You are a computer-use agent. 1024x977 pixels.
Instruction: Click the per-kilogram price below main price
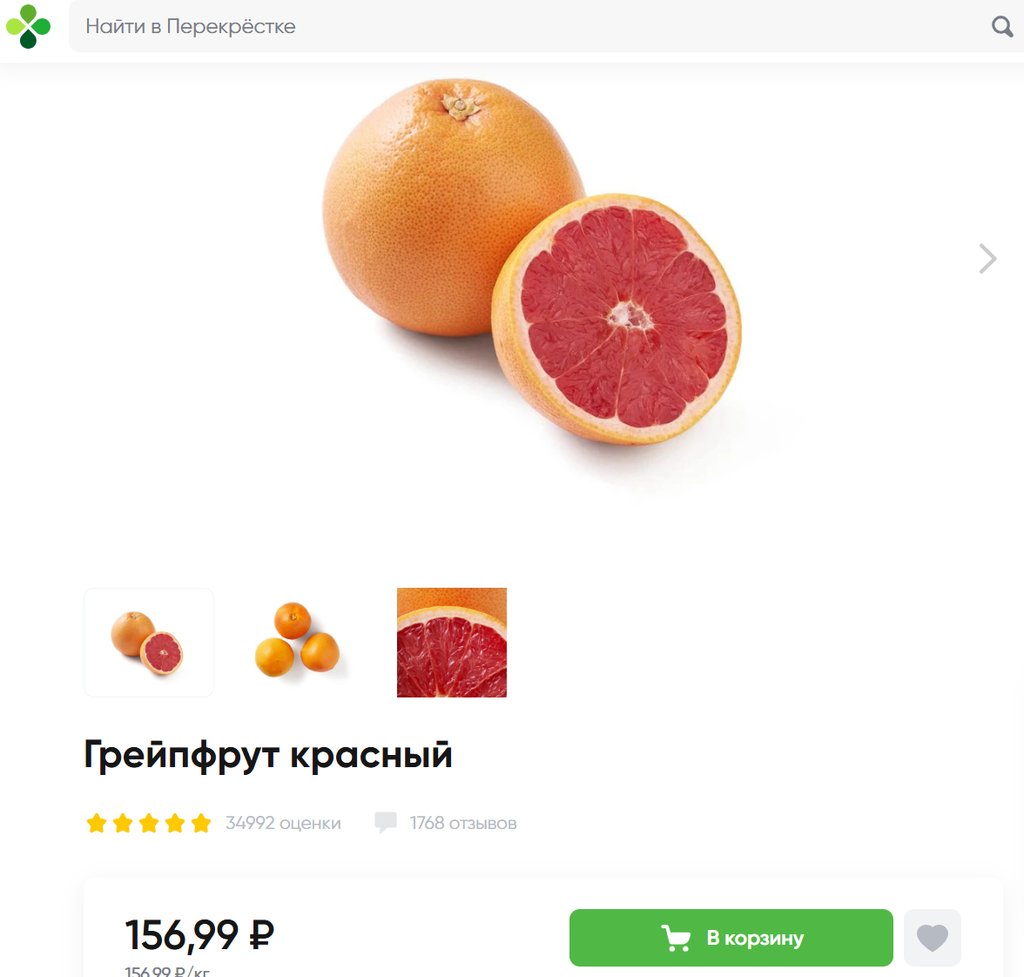click(x=167, y=971)
